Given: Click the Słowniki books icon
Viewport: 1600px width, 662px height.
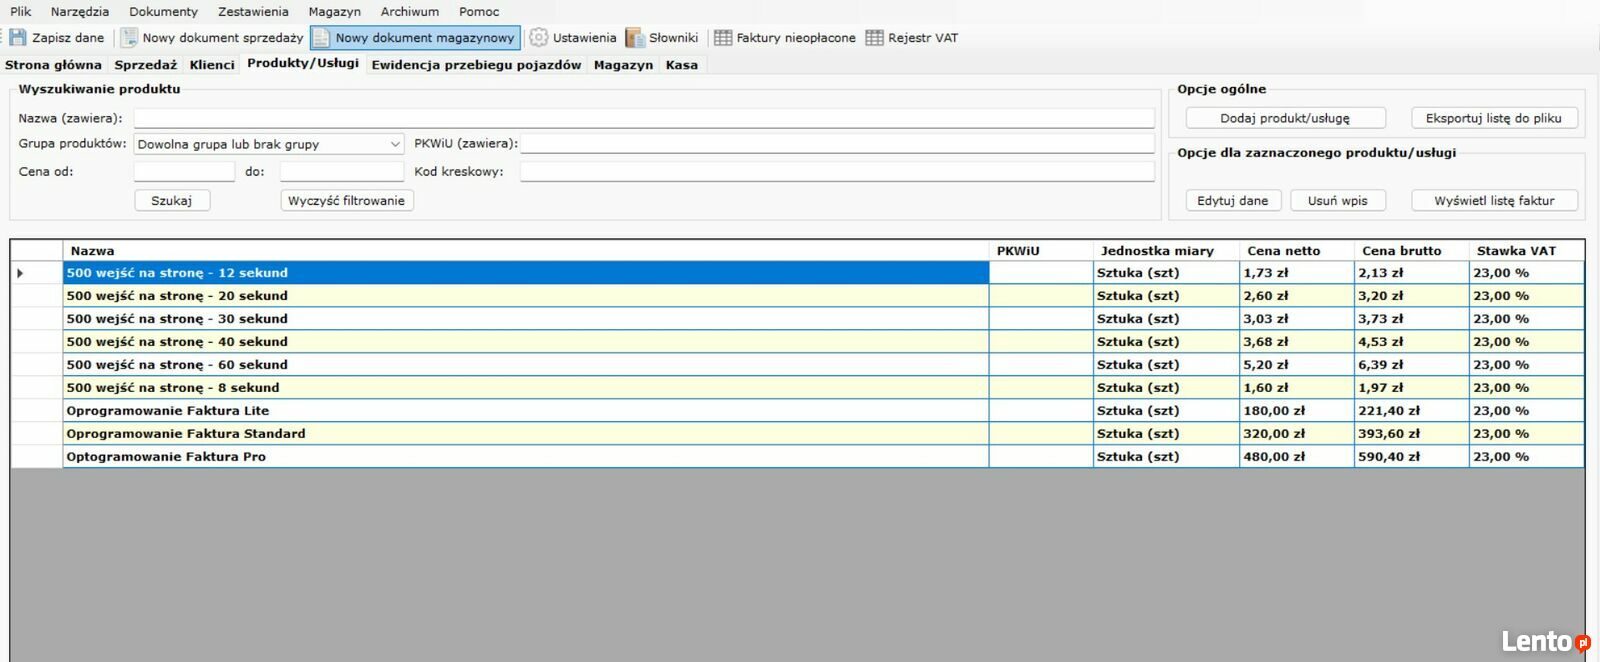Looking at the screenshot, I should 635,38.
